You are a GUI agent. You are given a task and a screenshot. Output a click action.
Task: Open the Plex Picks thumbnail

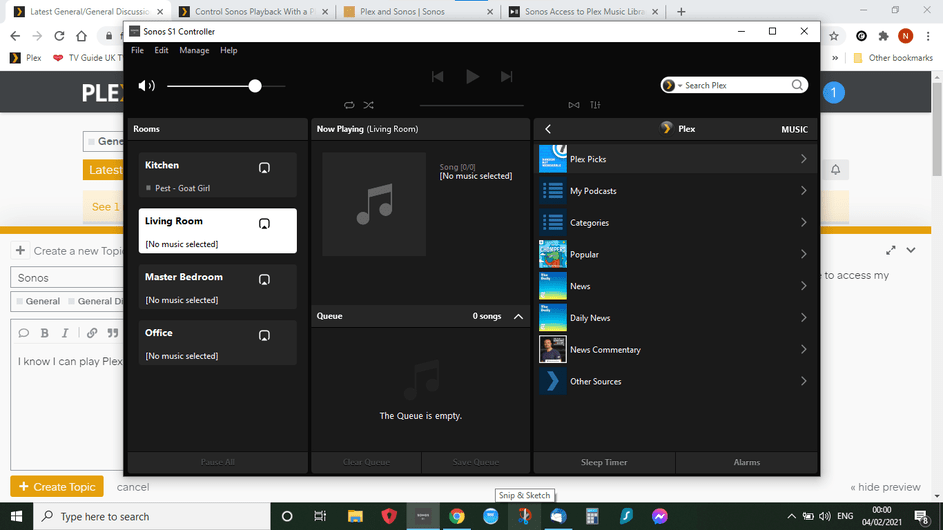[x=553, y=159]
